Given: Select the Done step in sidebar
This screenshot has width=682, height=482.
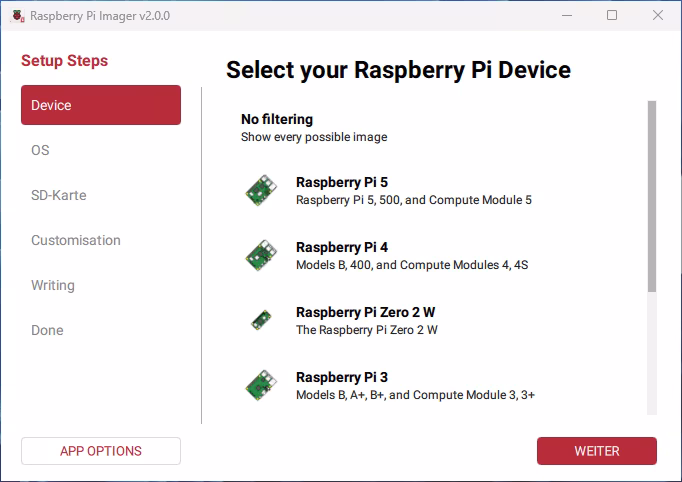Looking at the screenshot, I should 47,330.
